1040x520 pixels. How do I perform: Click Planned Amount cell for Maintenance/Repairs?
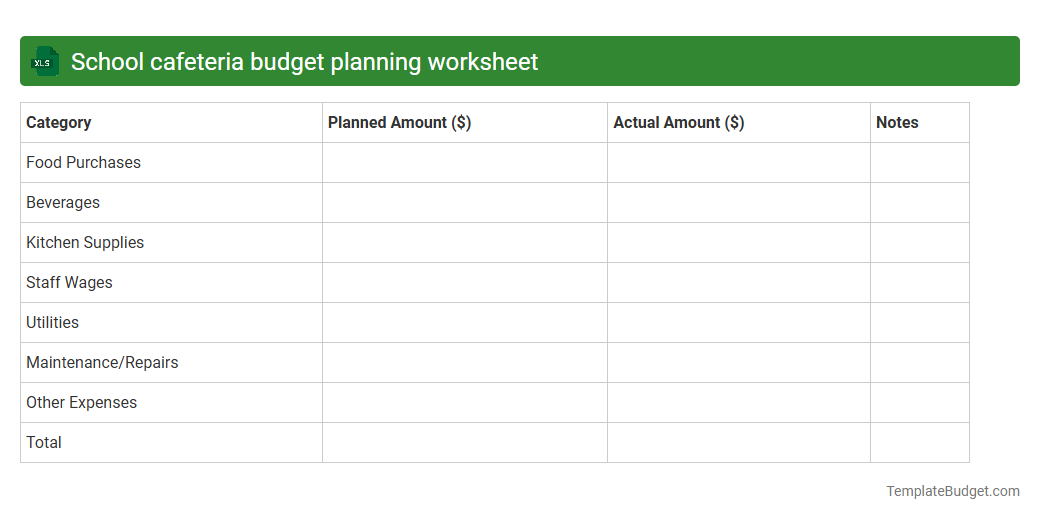pyautogui.click(x=465, y=363)
